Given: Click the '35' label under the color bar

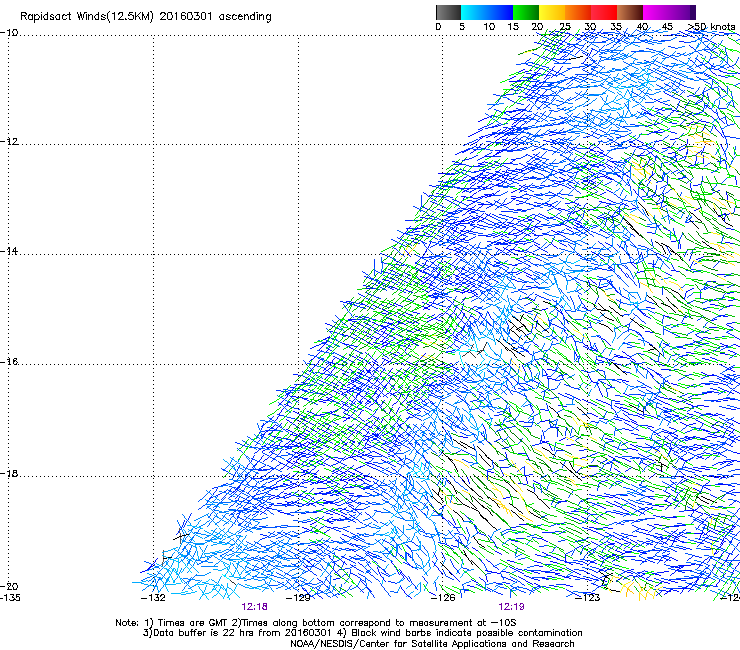Looking at the screenshot, I should 616,27.
